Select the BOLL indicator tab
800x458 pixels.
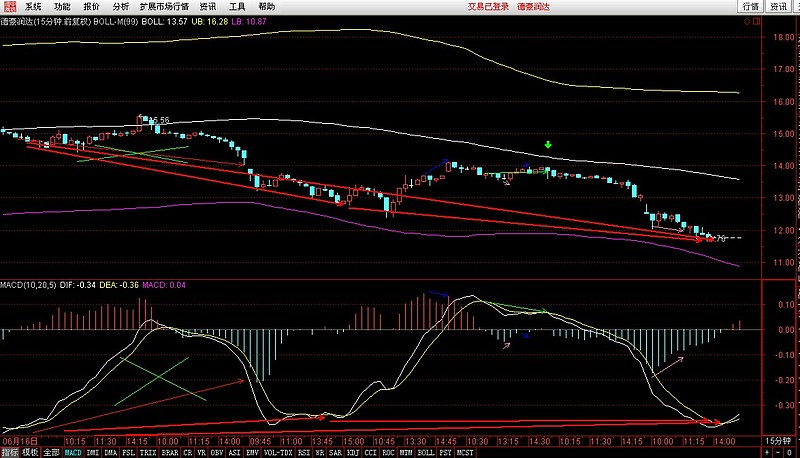[426, 452]
